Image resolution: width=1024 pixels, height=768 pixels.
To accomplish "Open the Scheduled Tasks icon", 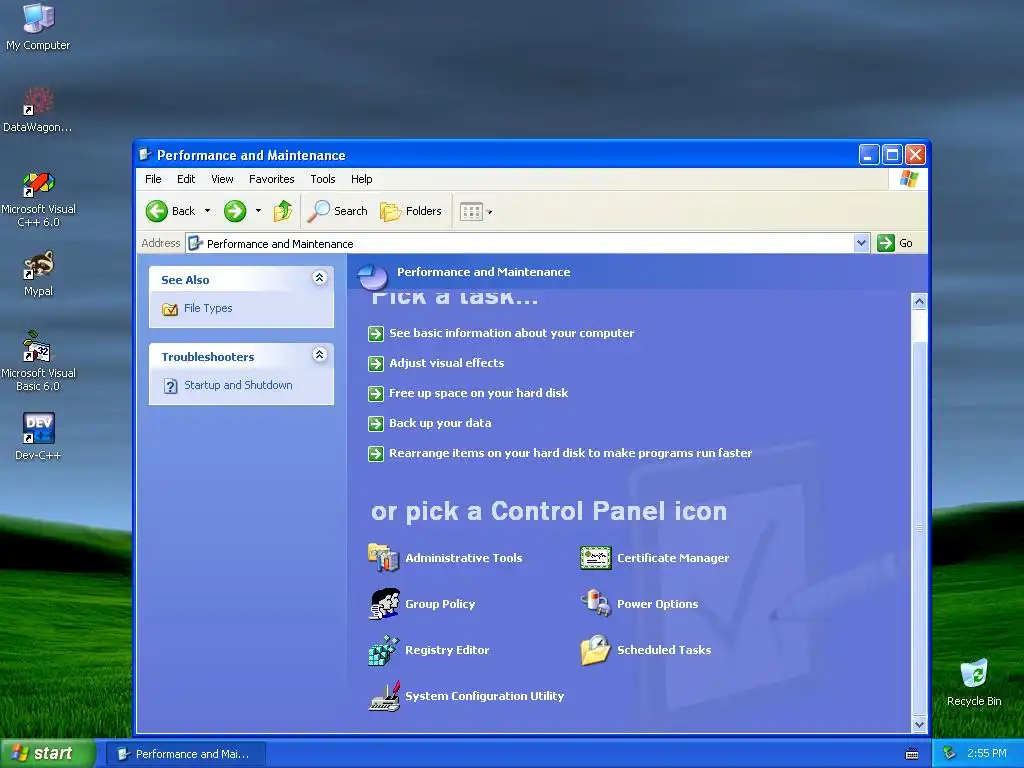I will tap(596, 650).
